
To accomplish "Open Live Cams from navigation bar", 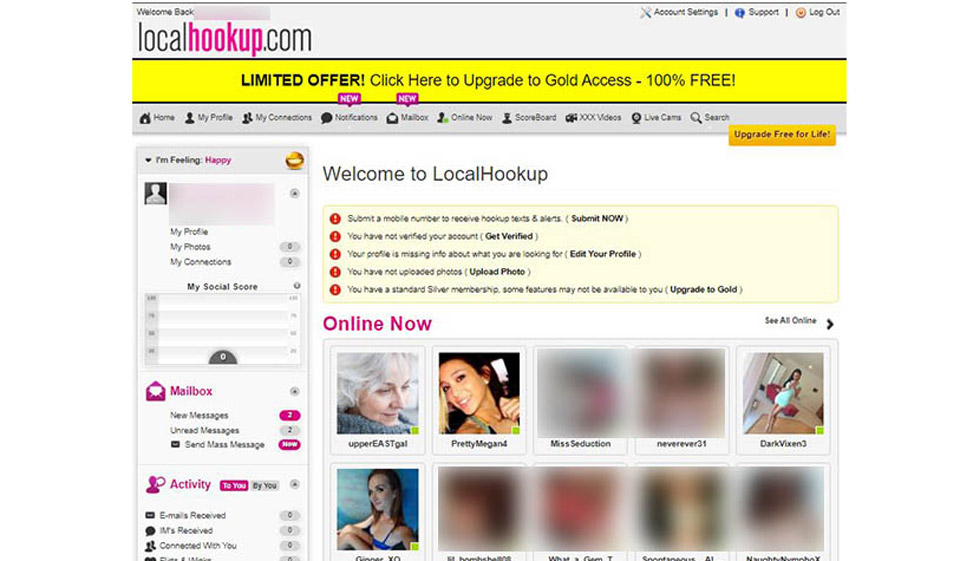I will tap(656, 118).
